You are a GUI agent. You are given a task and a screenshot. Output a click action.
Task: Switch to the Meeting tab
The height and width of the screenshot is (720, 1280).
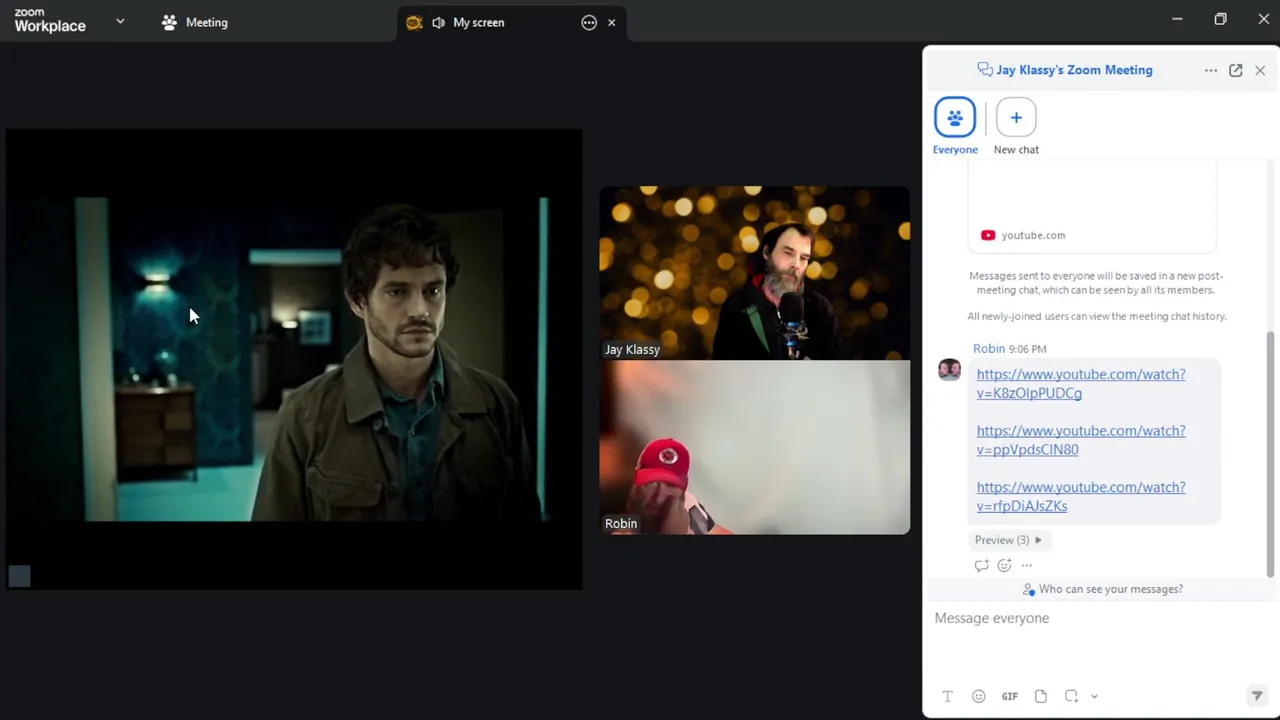195,22
